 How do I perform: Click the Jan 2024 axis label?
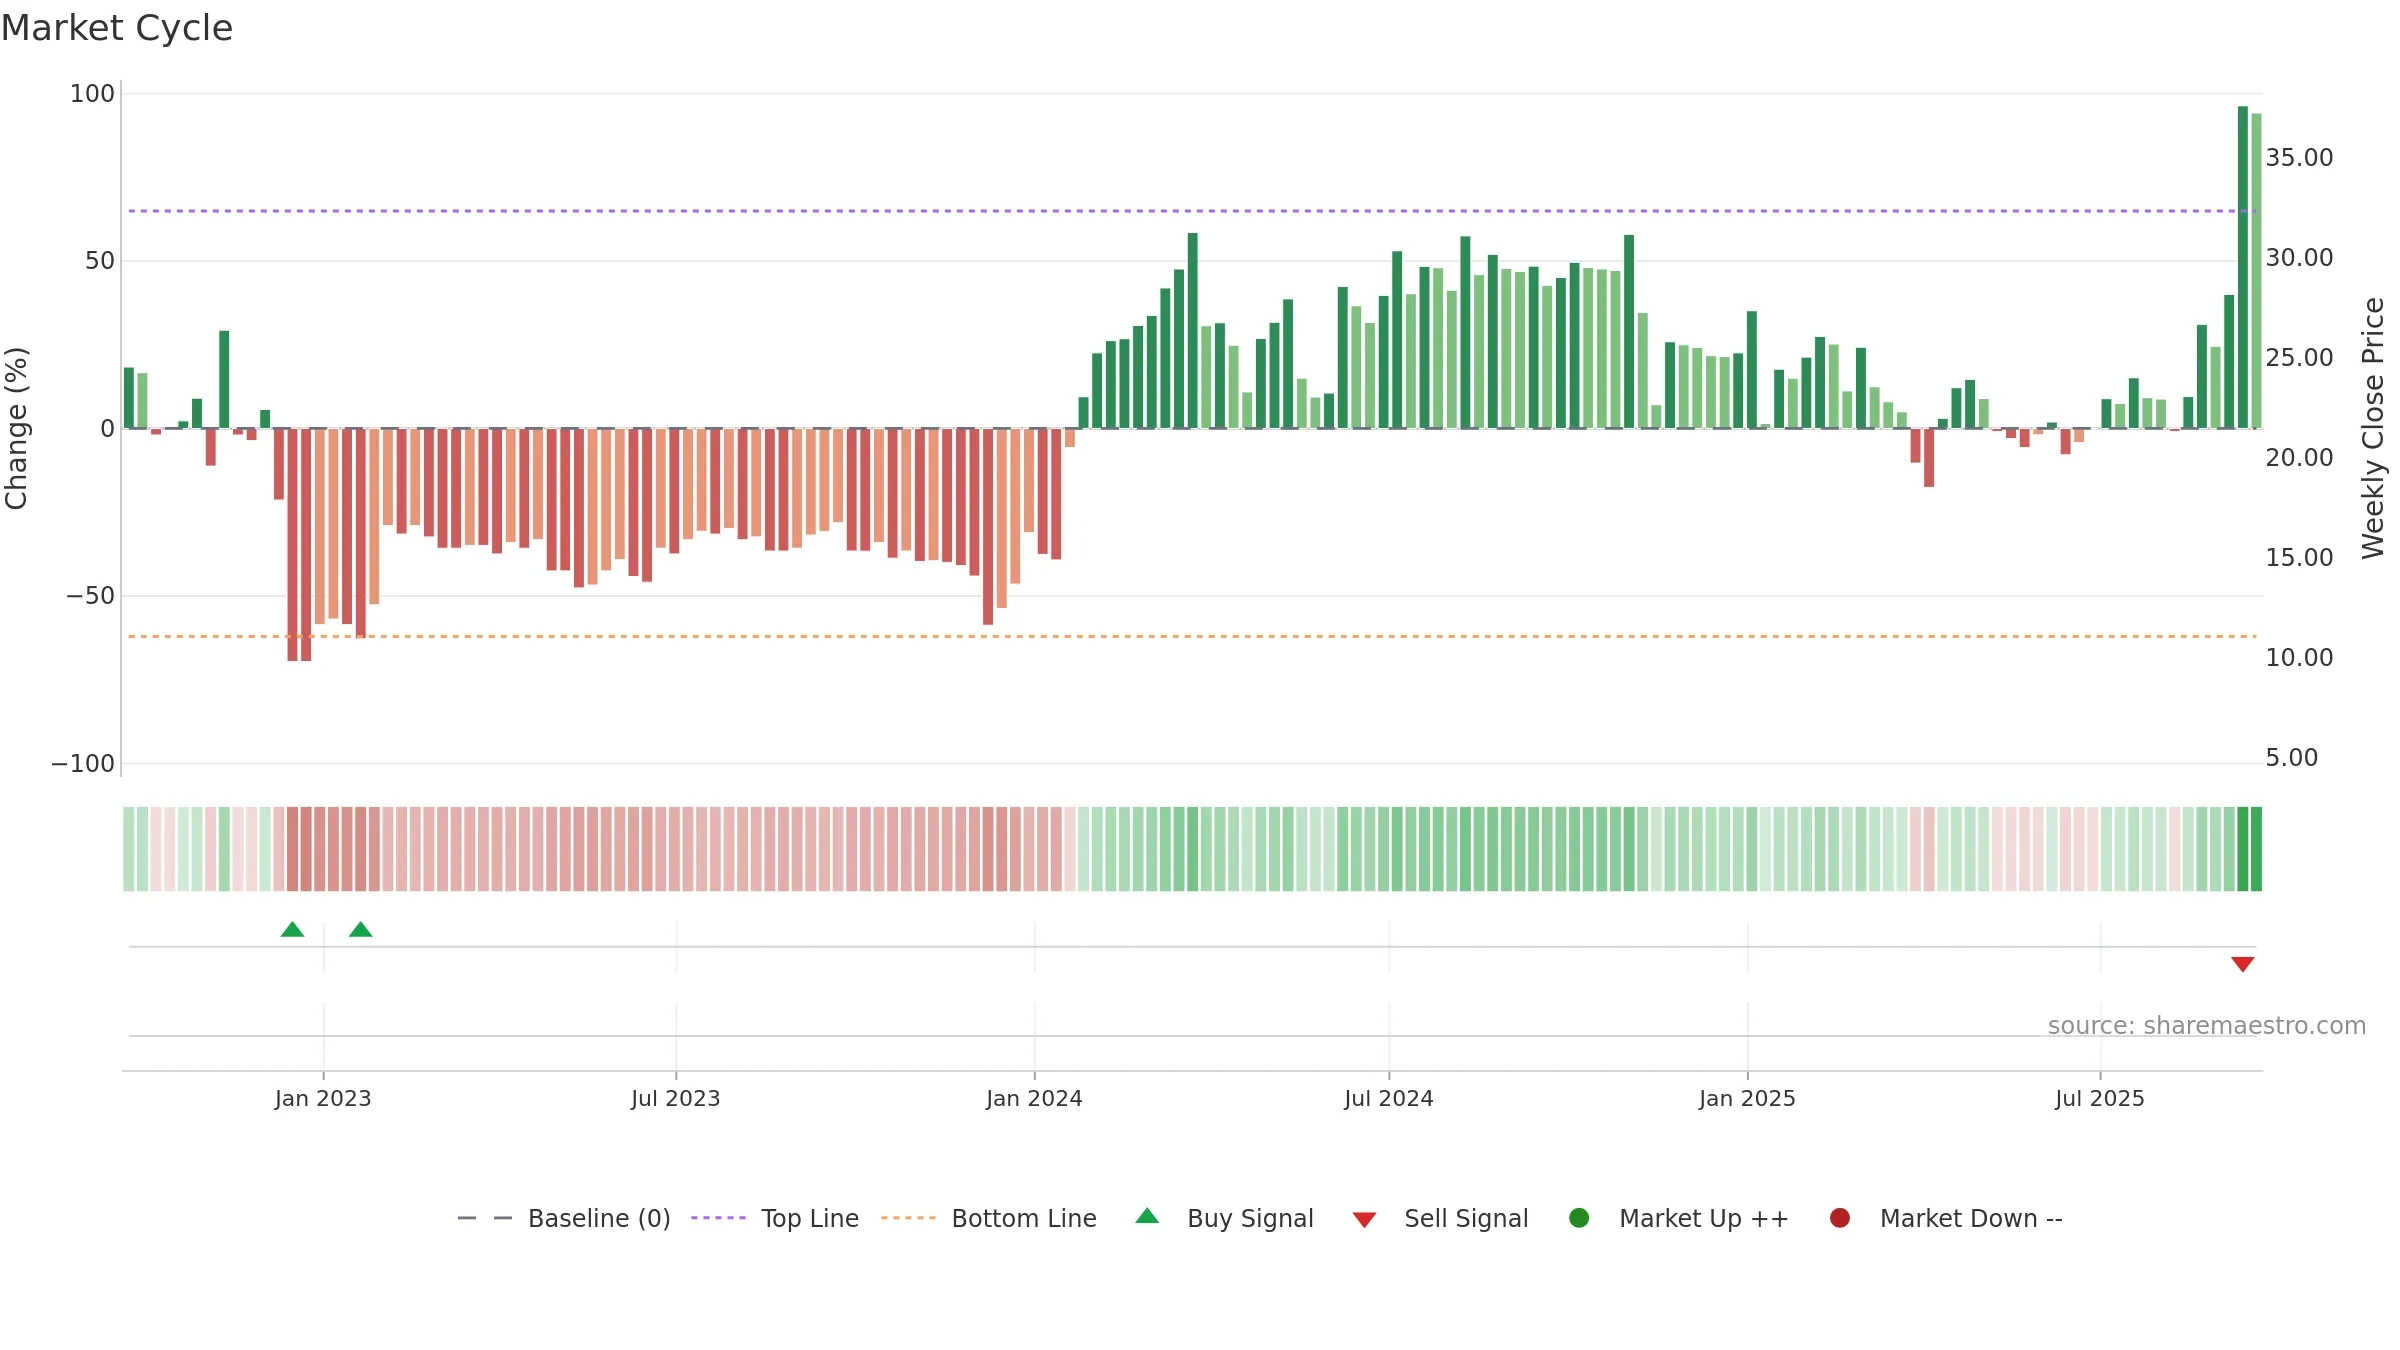[1034, 1099]
